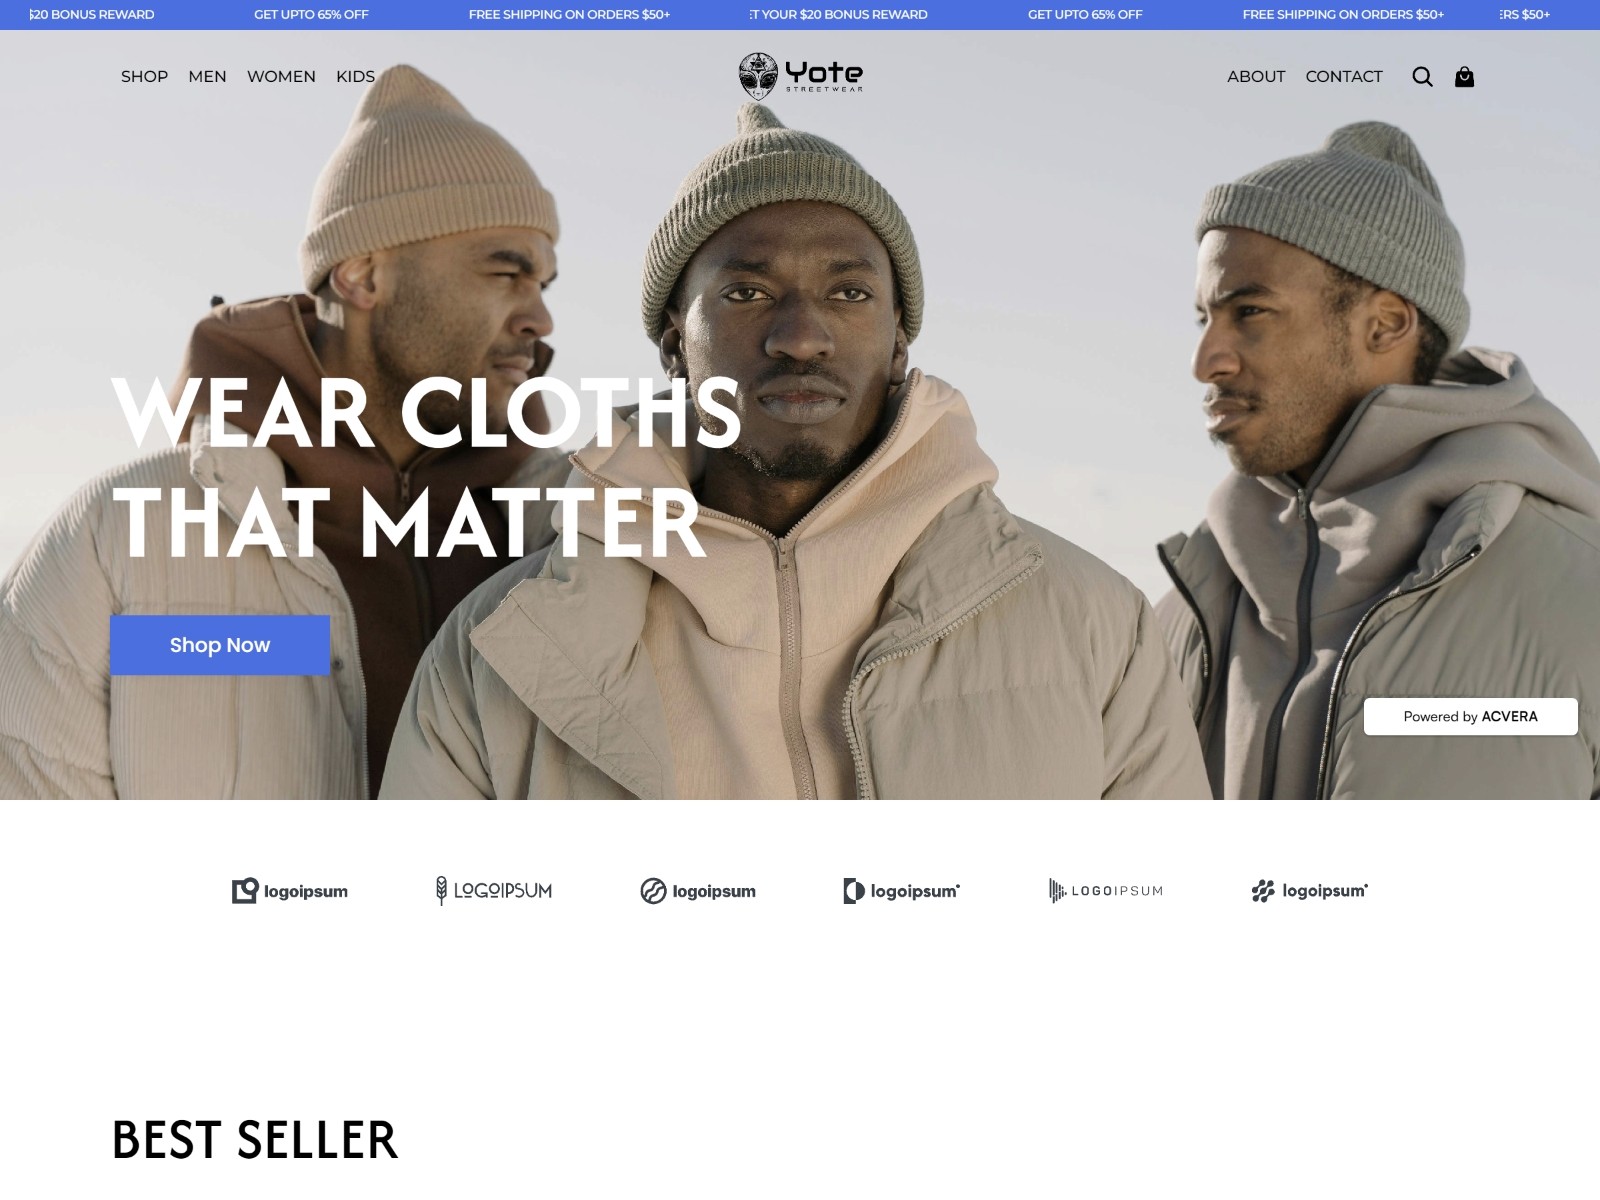Go to the MEN category
Viewport: 1600px width, 1200px height.
(207, 77)
